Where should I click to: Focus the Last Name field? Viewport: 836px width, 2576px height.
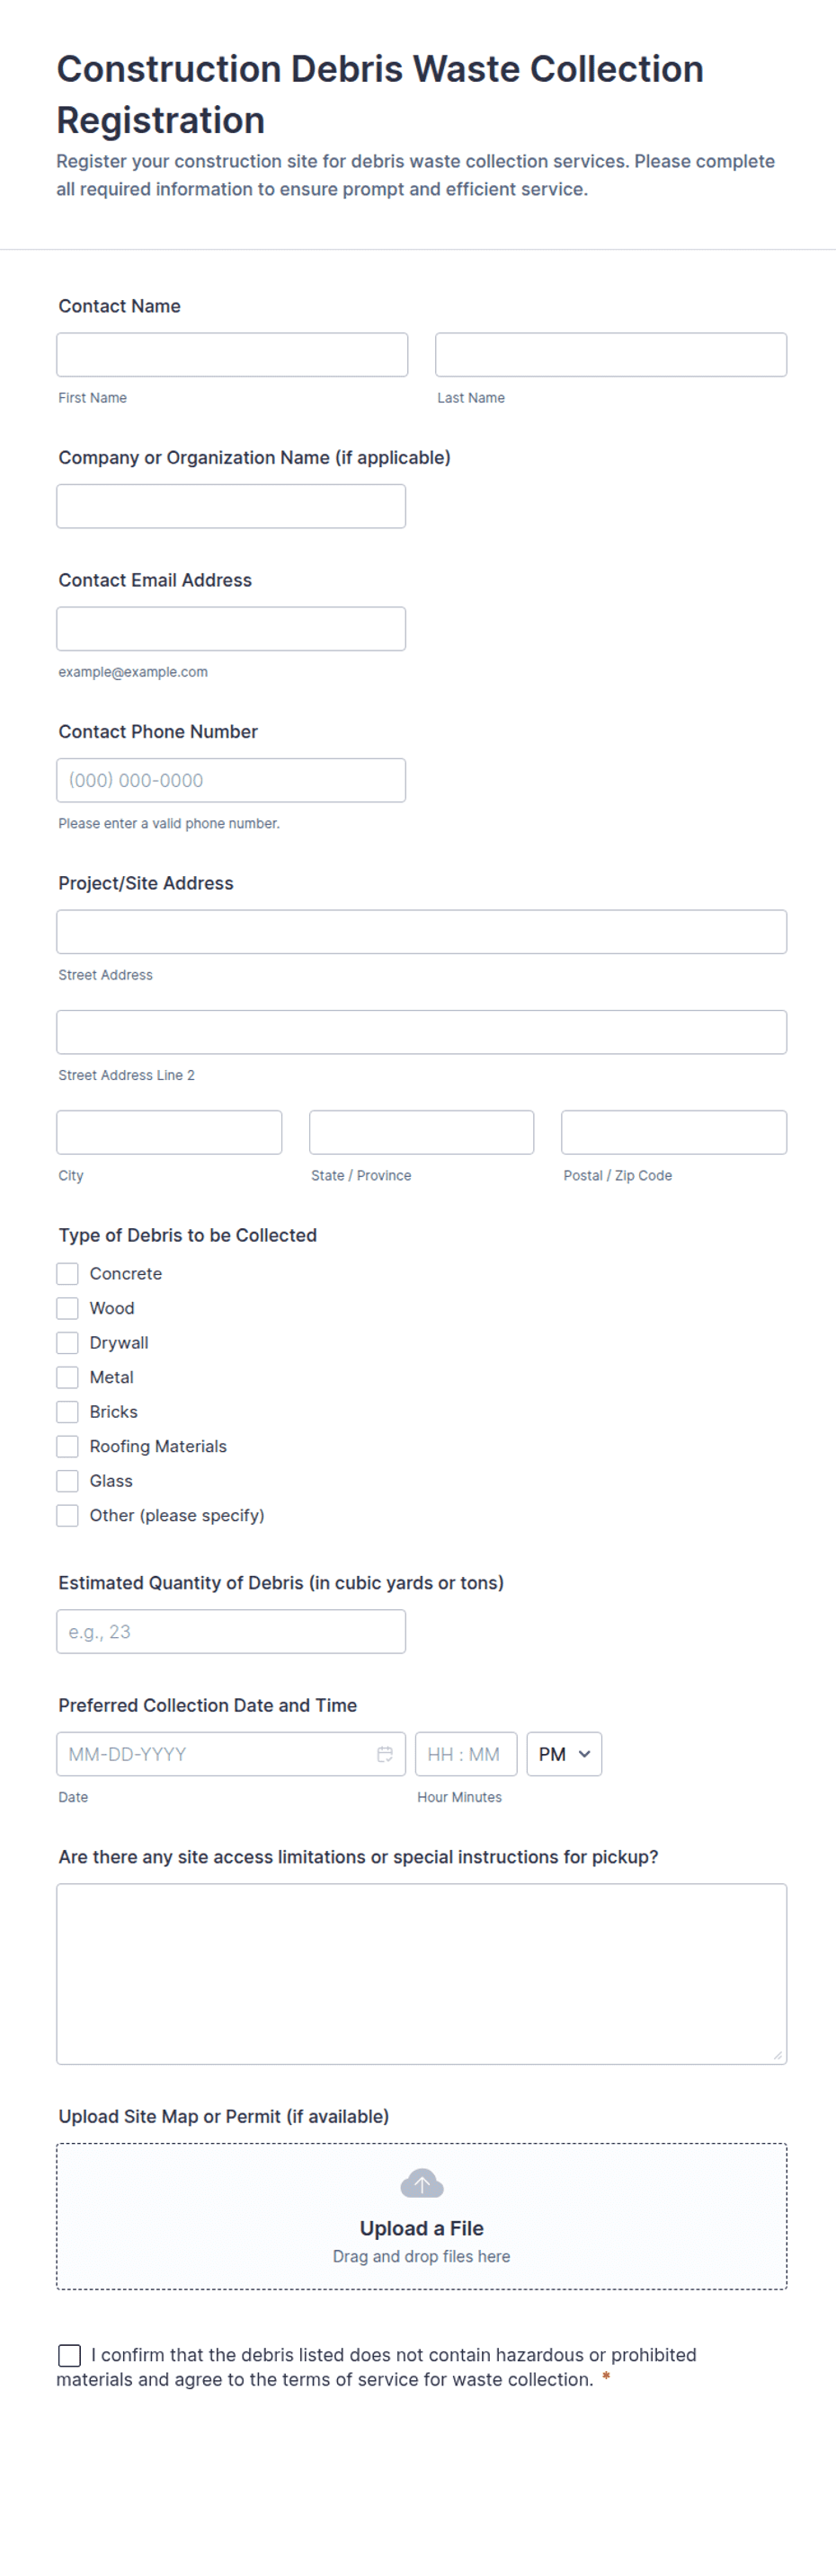tap(611, 355)
